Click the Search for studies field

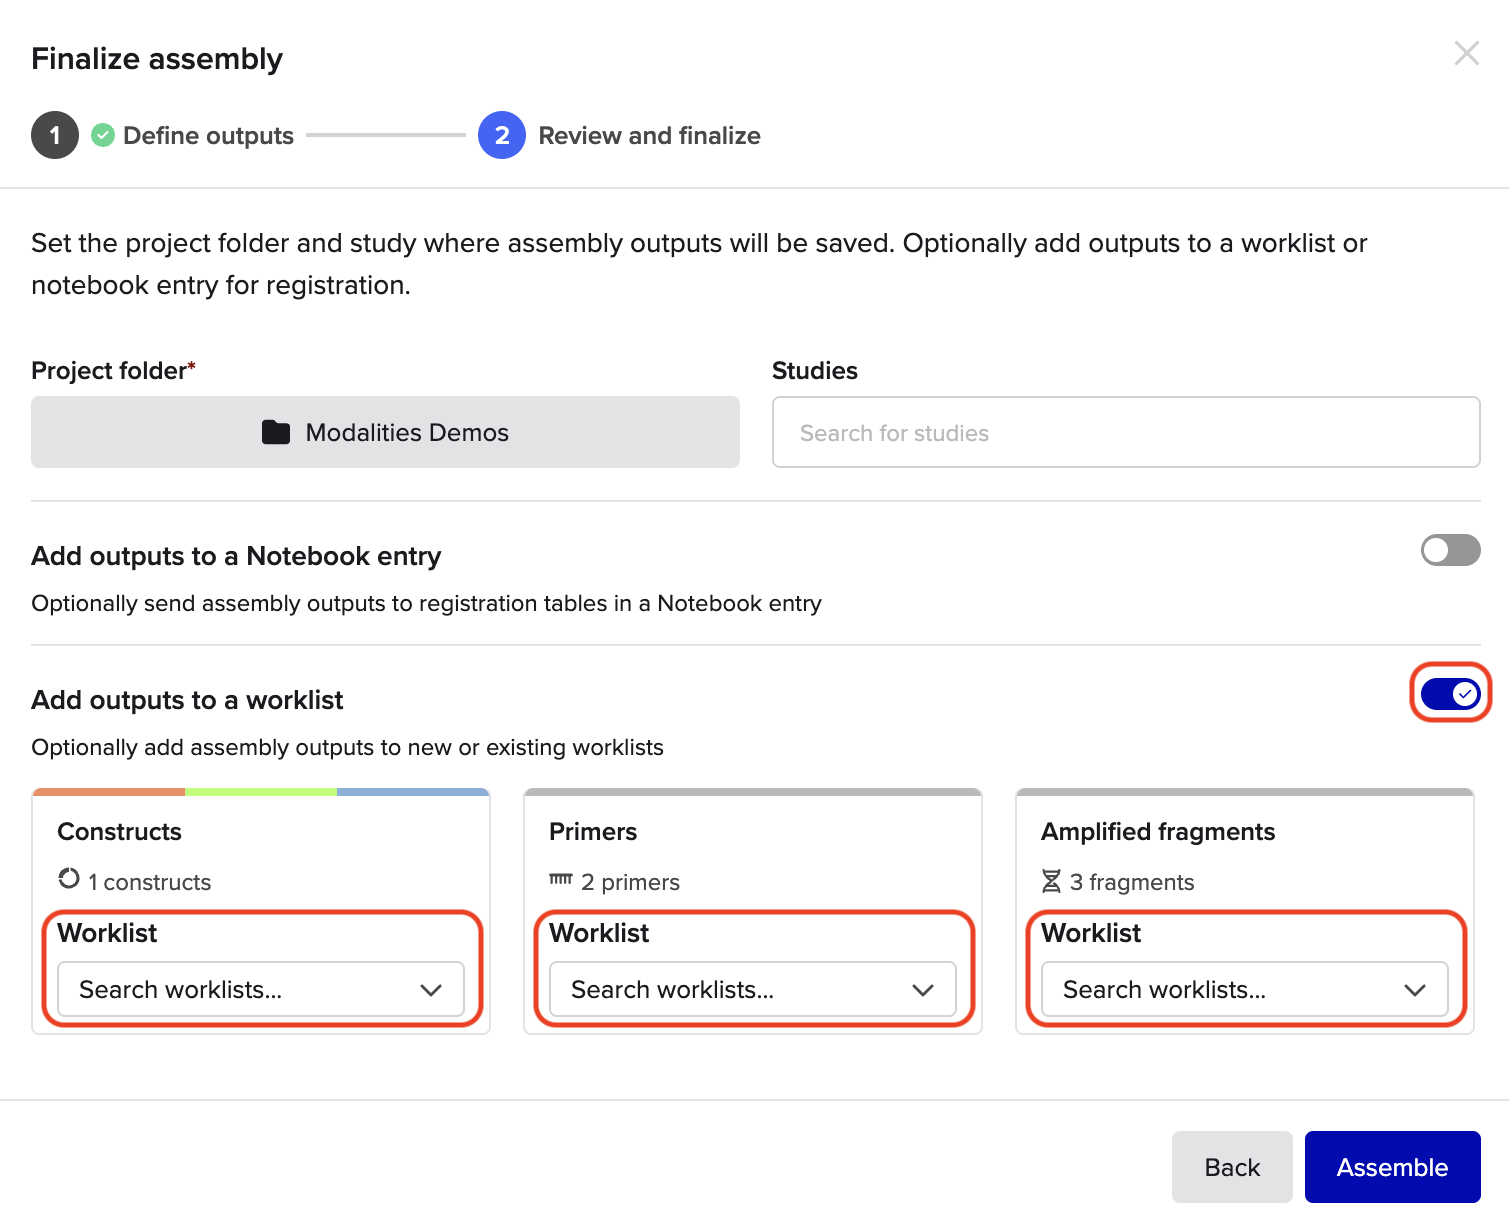coord(1126,432)
